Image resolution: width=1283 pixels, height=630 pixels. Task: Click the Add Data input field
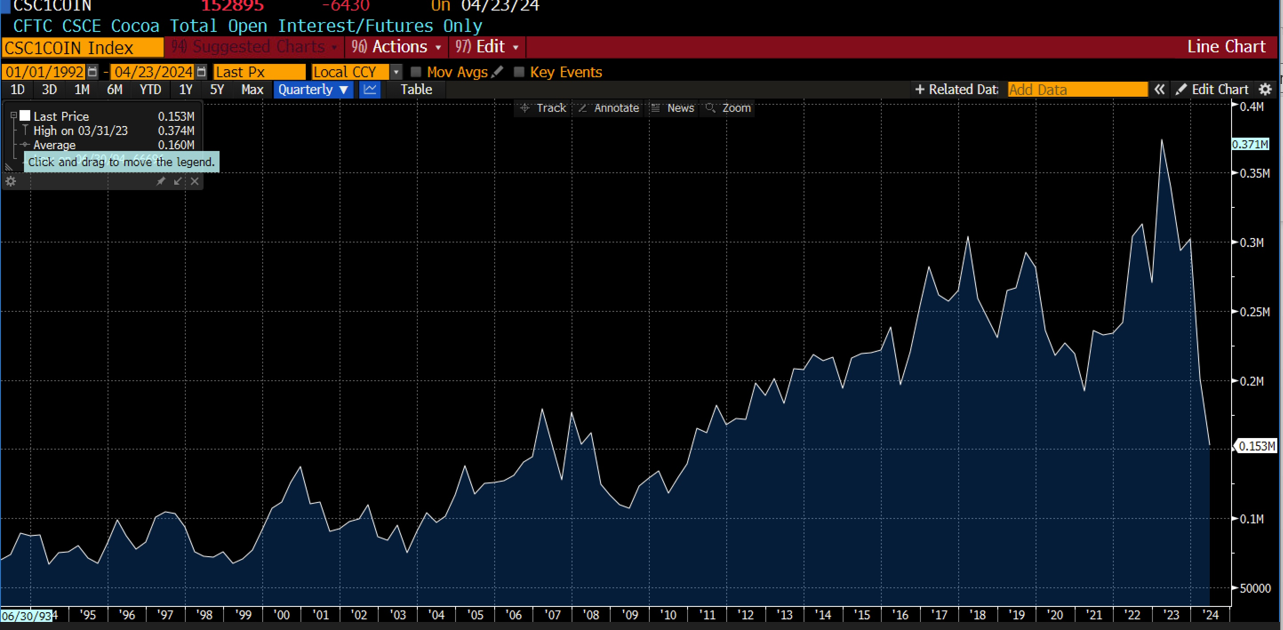(x=1077, y=90)
